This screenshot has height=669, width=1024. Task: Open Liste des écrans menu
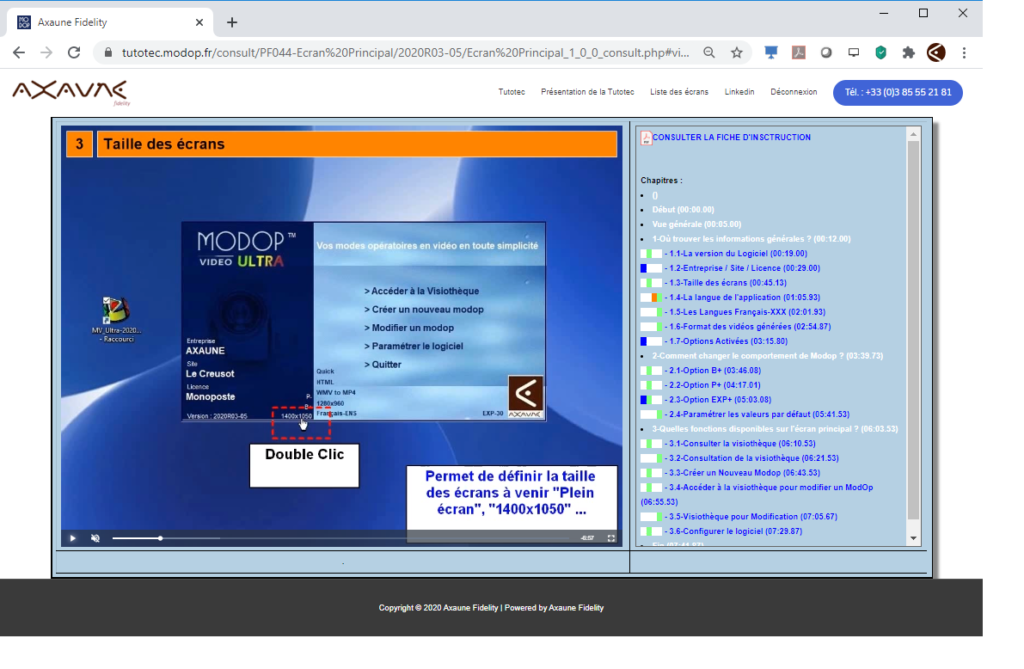click(x=679, y=92)
